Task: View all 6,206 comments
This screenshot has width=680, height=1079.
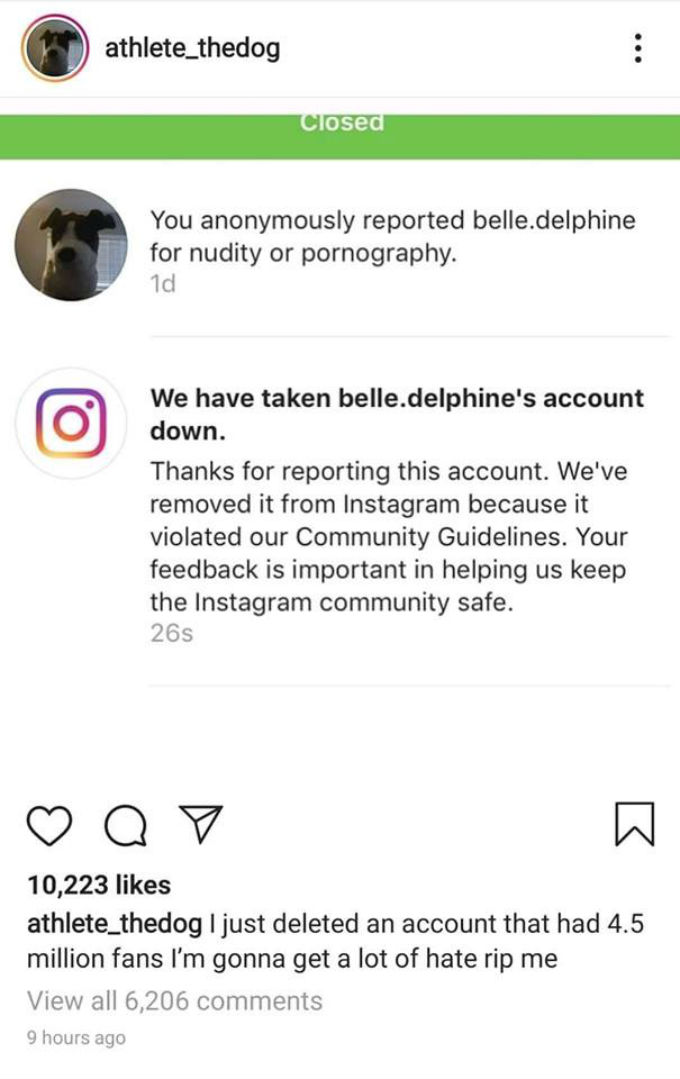Action: [x=175, y=1000]
